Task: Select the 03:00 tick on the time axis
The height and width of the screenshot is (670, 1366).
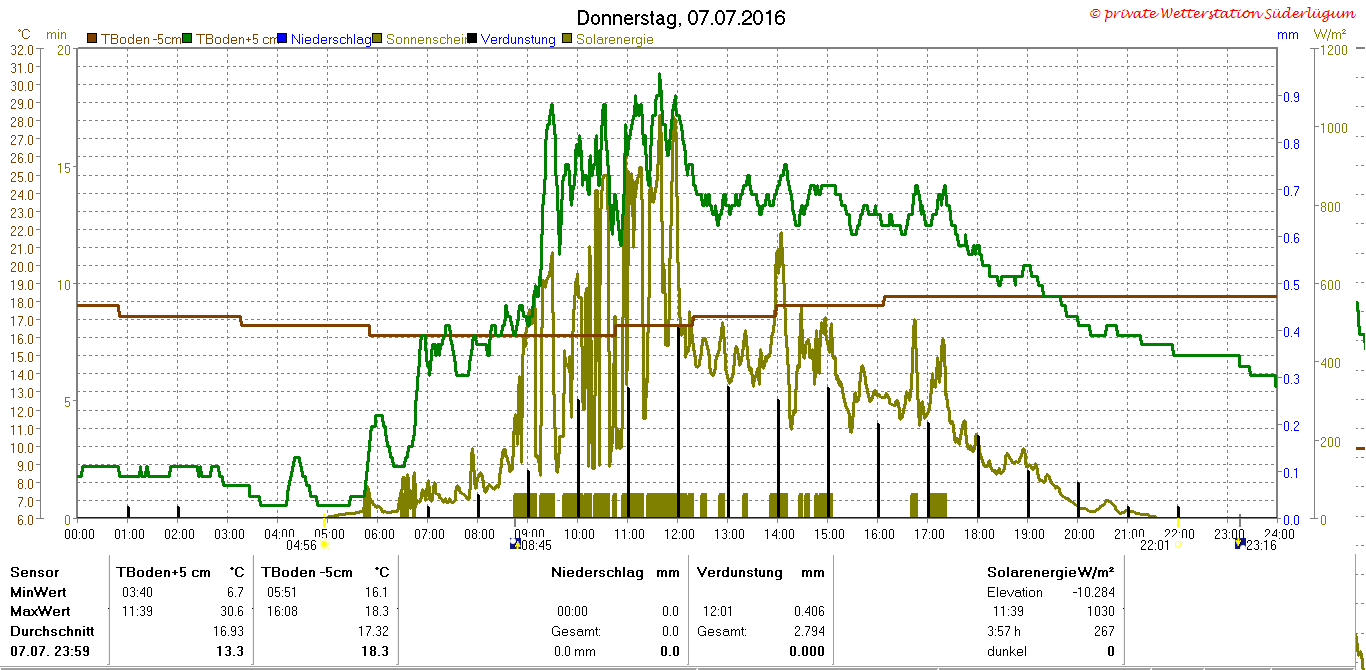Action: (x=229, y=533)
